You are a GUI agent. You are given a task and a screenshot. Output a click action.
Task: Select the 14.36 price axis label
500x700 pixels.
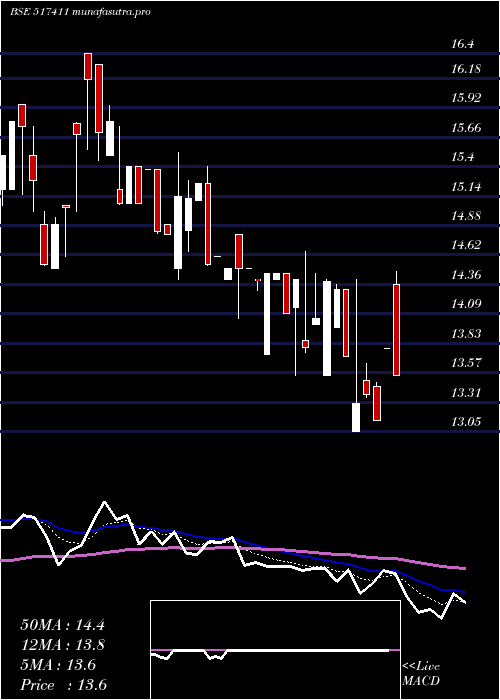pyautogui.click(x=466, y=275)
